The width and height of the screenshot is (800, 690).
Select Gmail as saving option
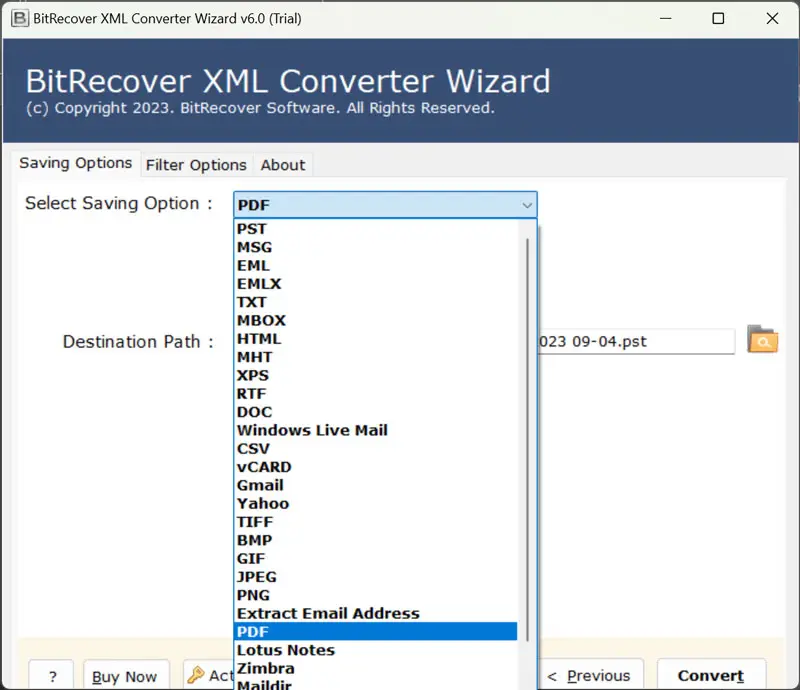(x=376, y=485)
